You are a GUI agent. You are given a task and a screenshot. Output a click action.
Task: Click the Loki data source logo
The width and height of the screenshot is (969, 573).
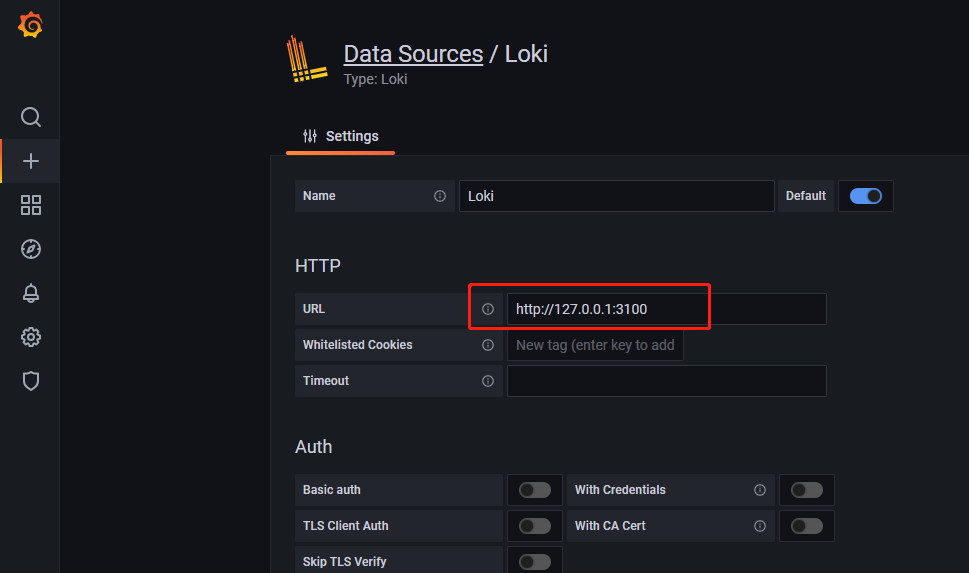click(x=307, y=59)
